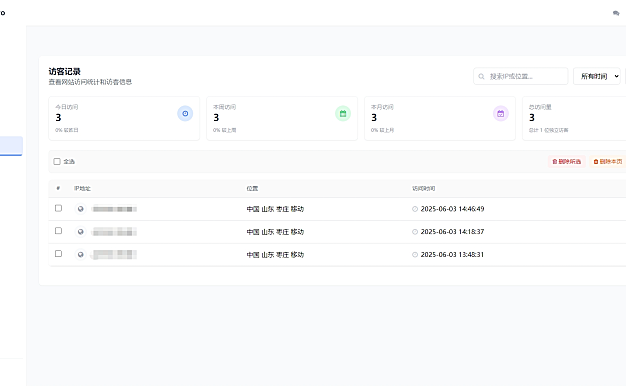626x386 pixels.
Task: Click globe icon in 13:48:31 row
Action: (81, 254)
